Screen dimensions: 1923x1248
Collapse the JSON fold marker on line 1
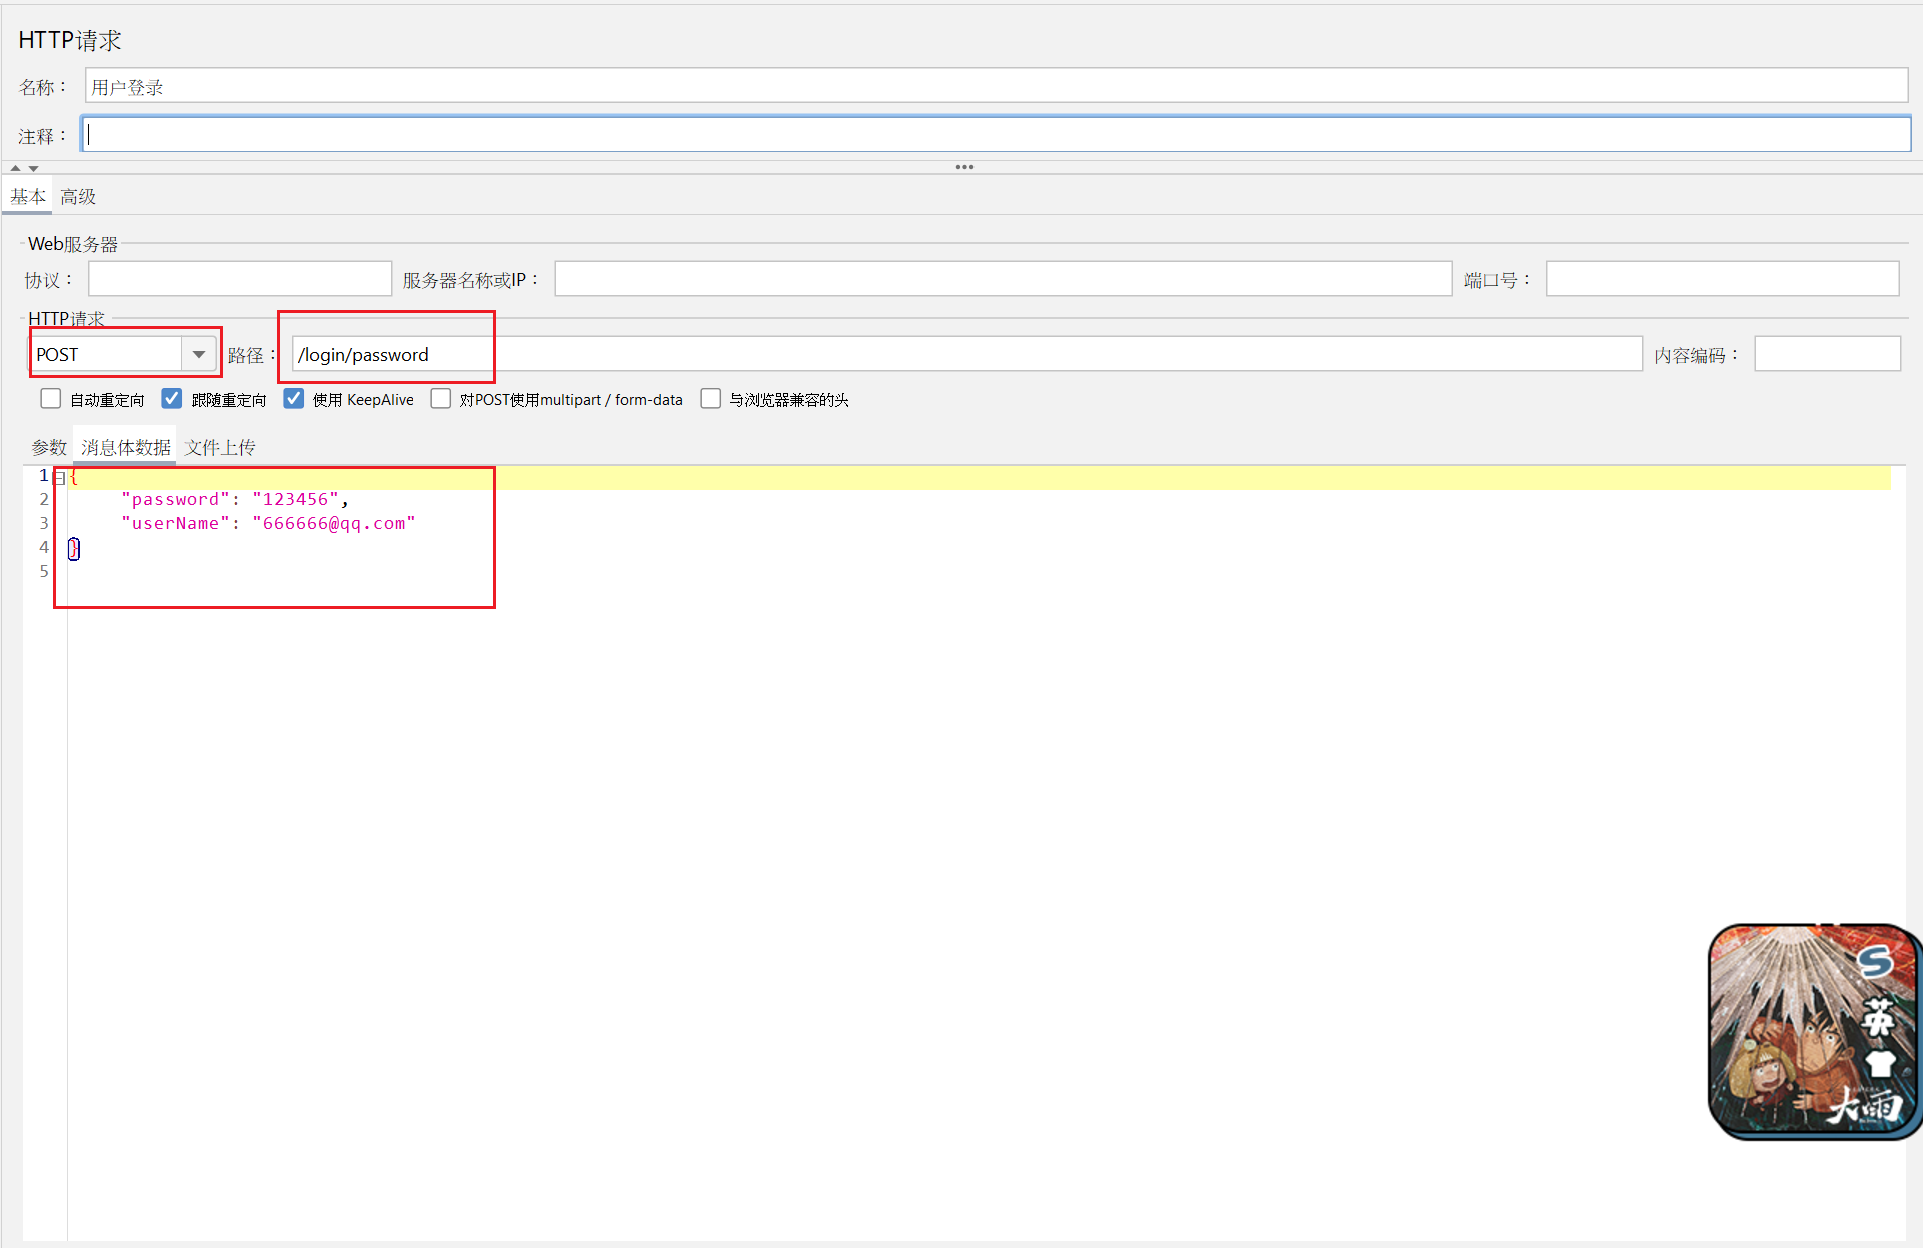[60, 478]
